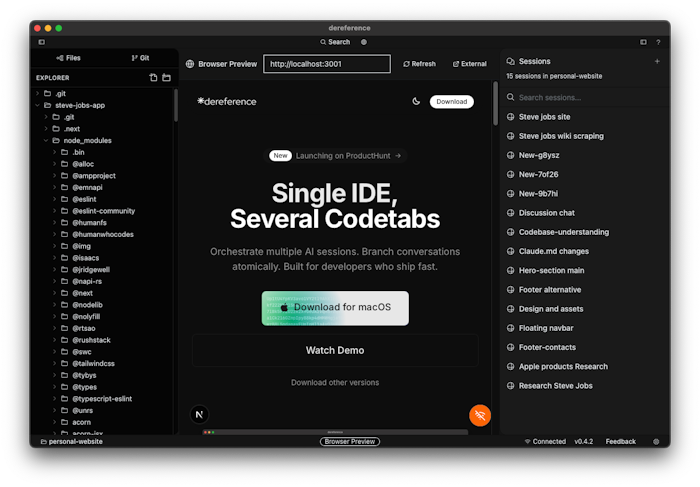Image resolution: width=700 pixels, height=487 pixels.
Task: Click the Discussion chat session icon
Action: click(x=511, y=213)
